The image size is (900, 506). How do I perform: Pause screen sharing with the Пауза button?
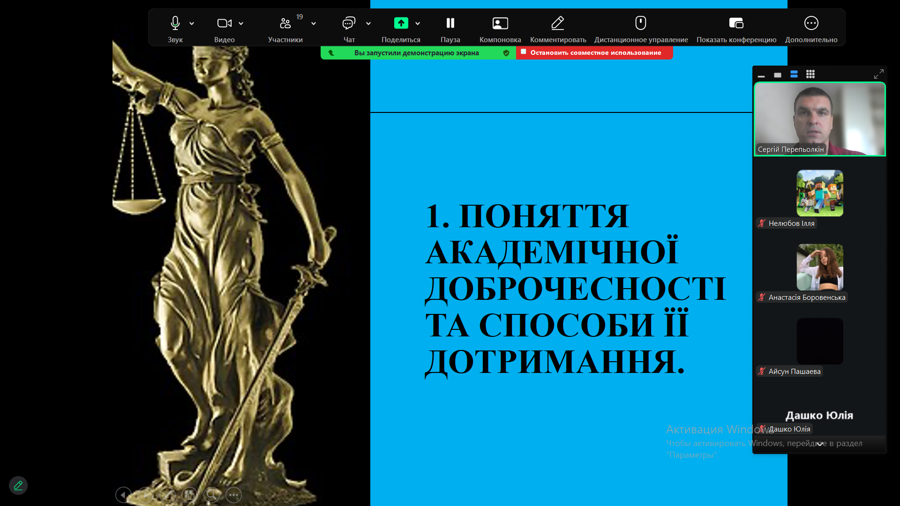[450, 23]
